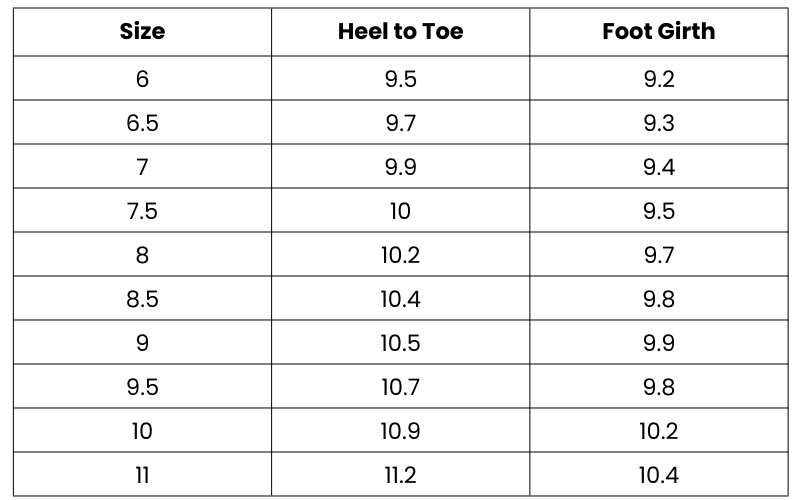Click Foot Girth value 9.4
The width and height of the screenshot is (800, 500).
click(659, 167)
